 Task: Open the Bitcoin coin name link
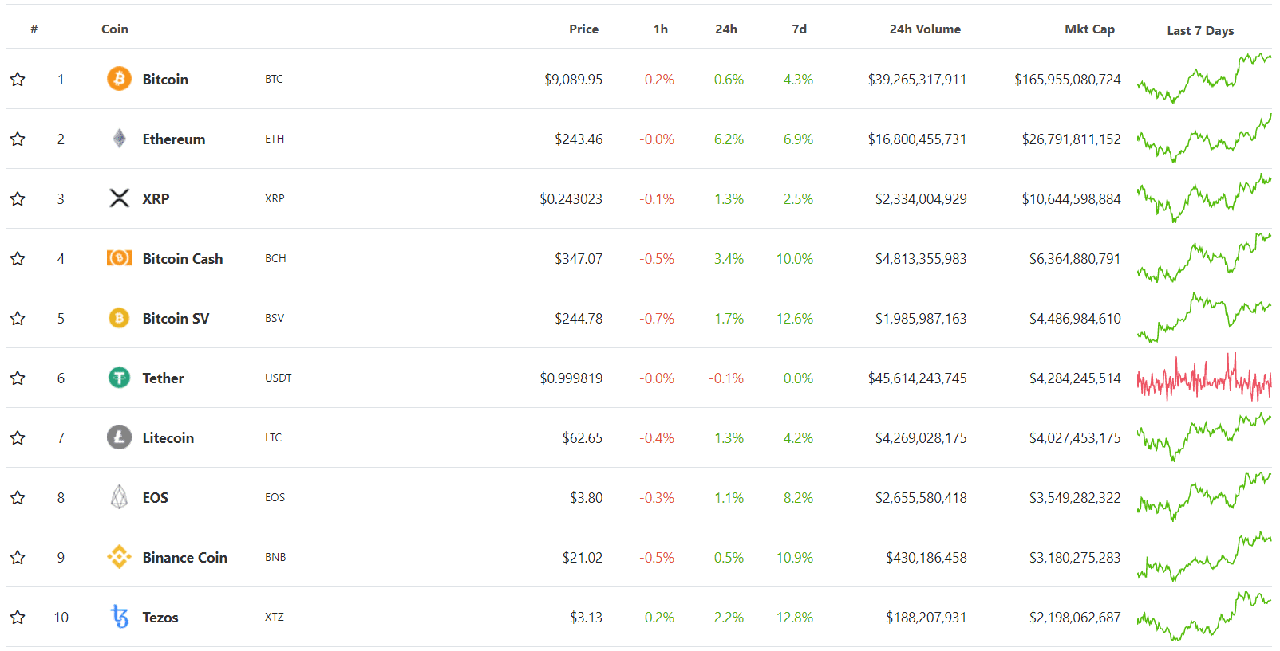coord(165,79)
